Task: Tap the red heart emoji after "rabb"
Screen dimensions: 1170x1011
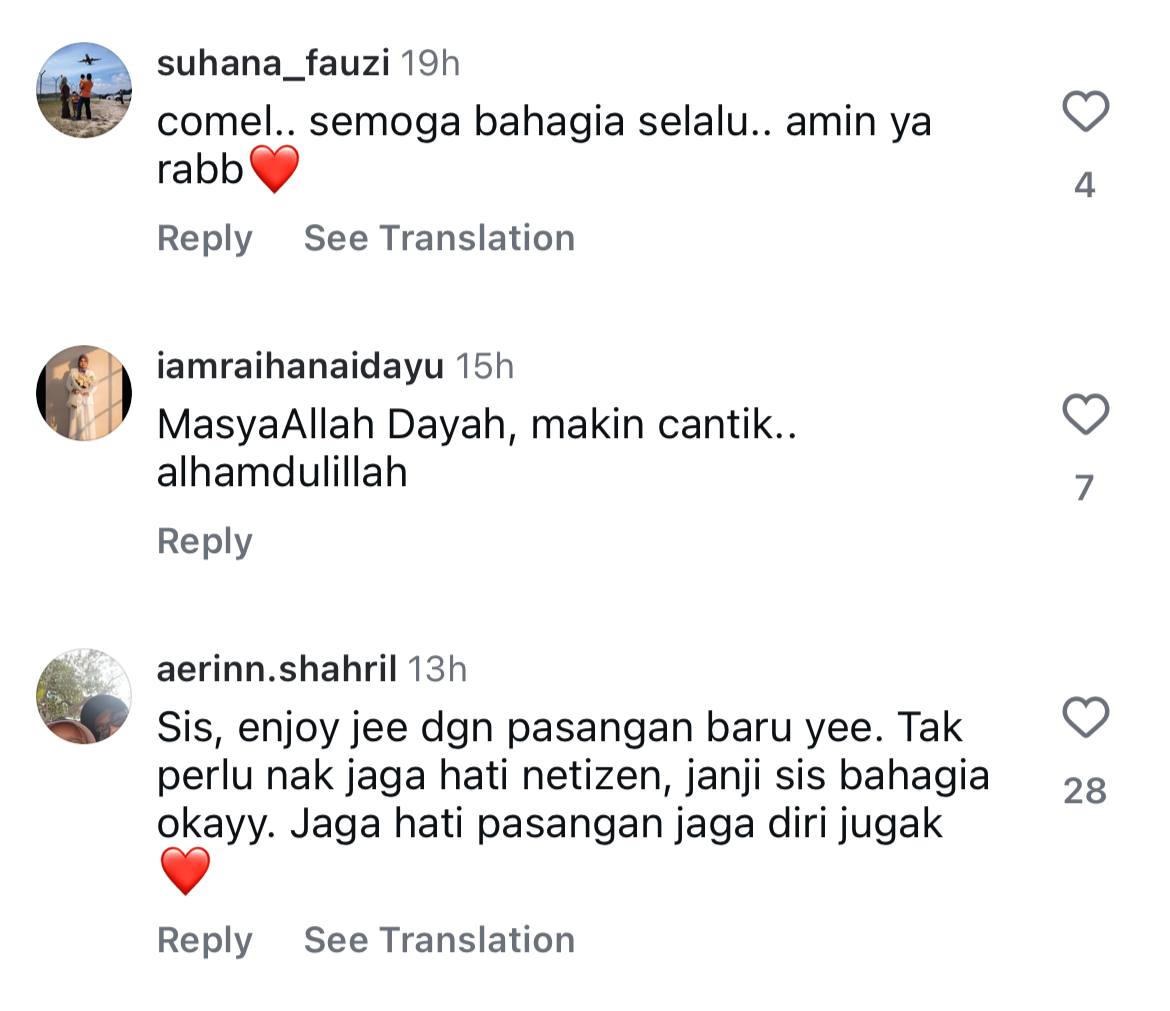Action: (274, 170)
